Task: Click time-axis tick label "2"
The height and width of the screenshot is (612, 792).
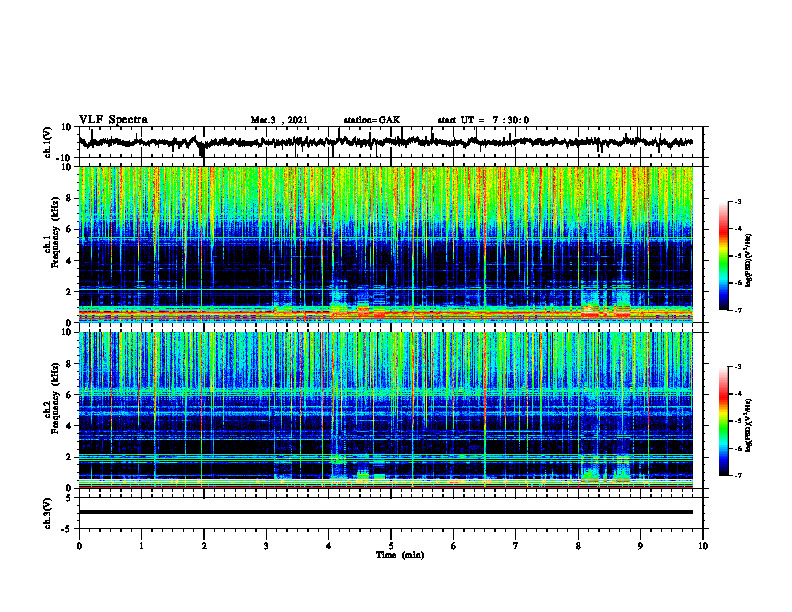Action: [x=204, y=546]
